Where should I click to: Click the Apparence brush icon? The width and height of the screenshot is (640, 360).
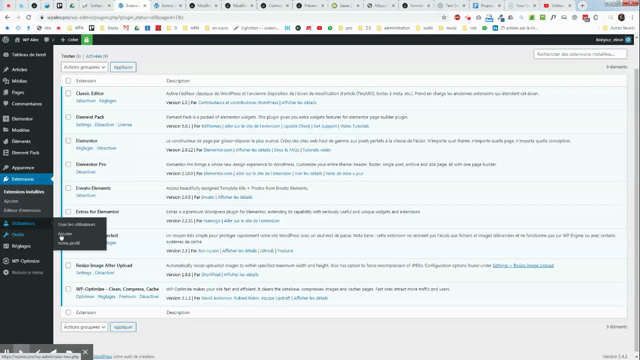click(x=6, y=168)
